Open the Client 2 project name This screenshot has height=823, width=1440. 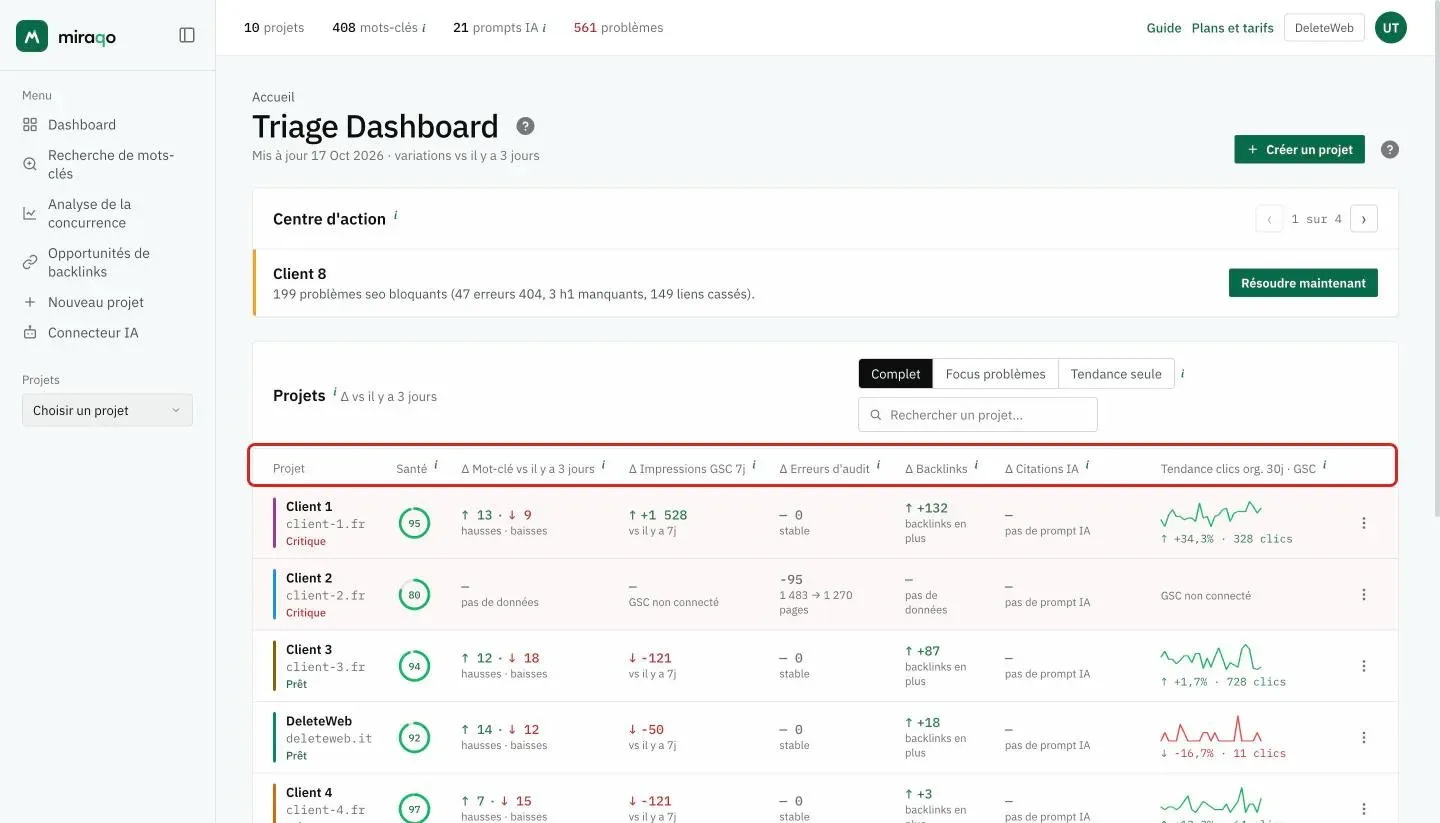coord(309,578)
